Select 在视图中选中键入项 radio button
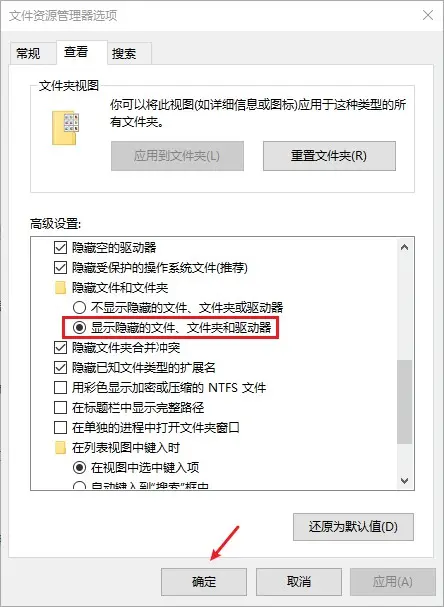 pyautogui.click(x=79, y=468)
